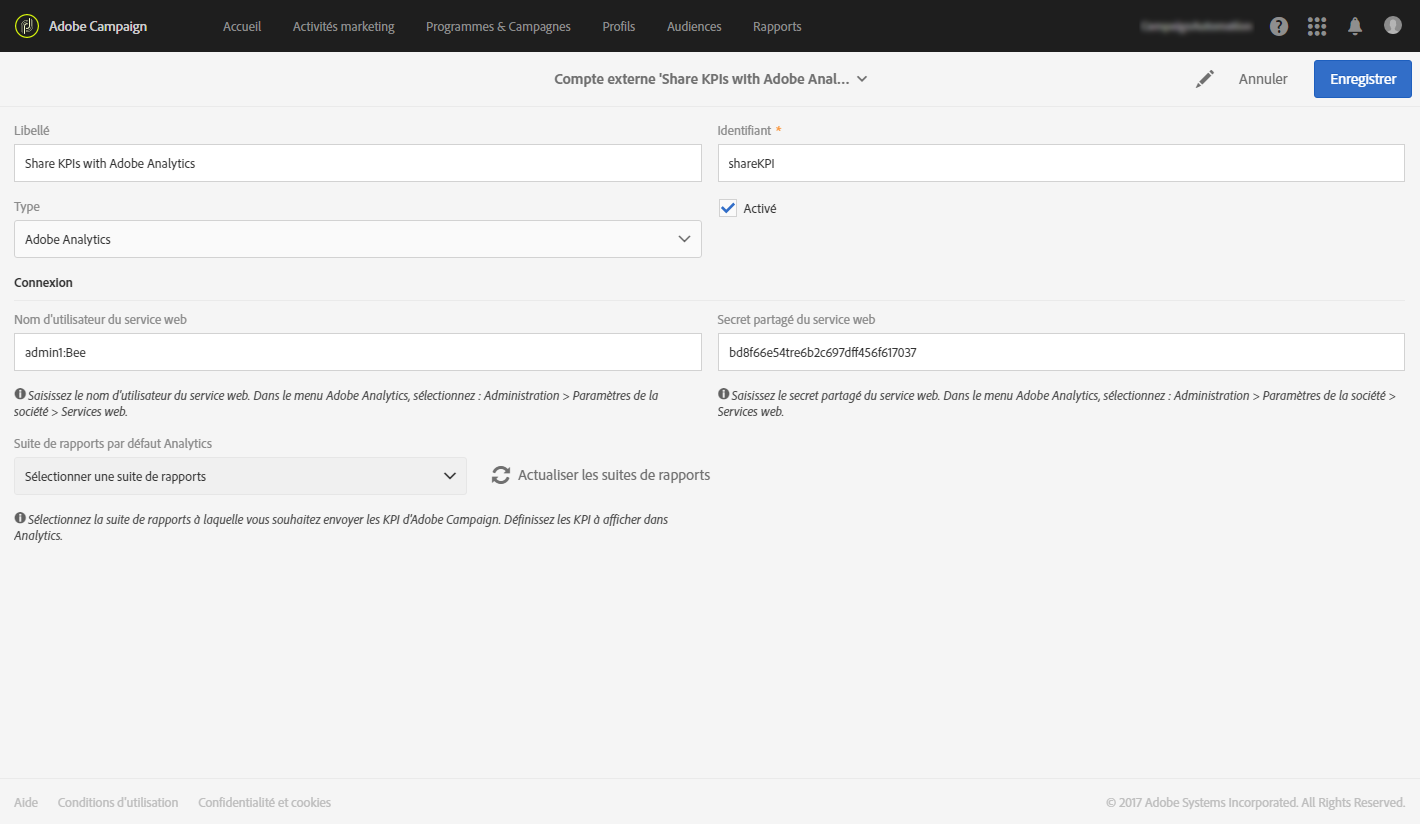Select the Rapports menu item
Image resolution: width=1422 pixels, height=827 pixels.
(x=777, y=27)
